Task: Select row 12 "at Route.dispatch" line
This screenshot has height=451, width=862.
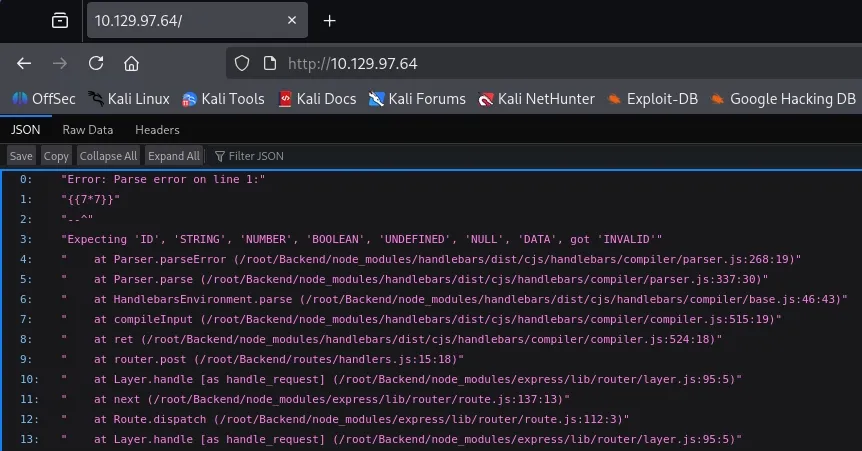Action: 345,419
